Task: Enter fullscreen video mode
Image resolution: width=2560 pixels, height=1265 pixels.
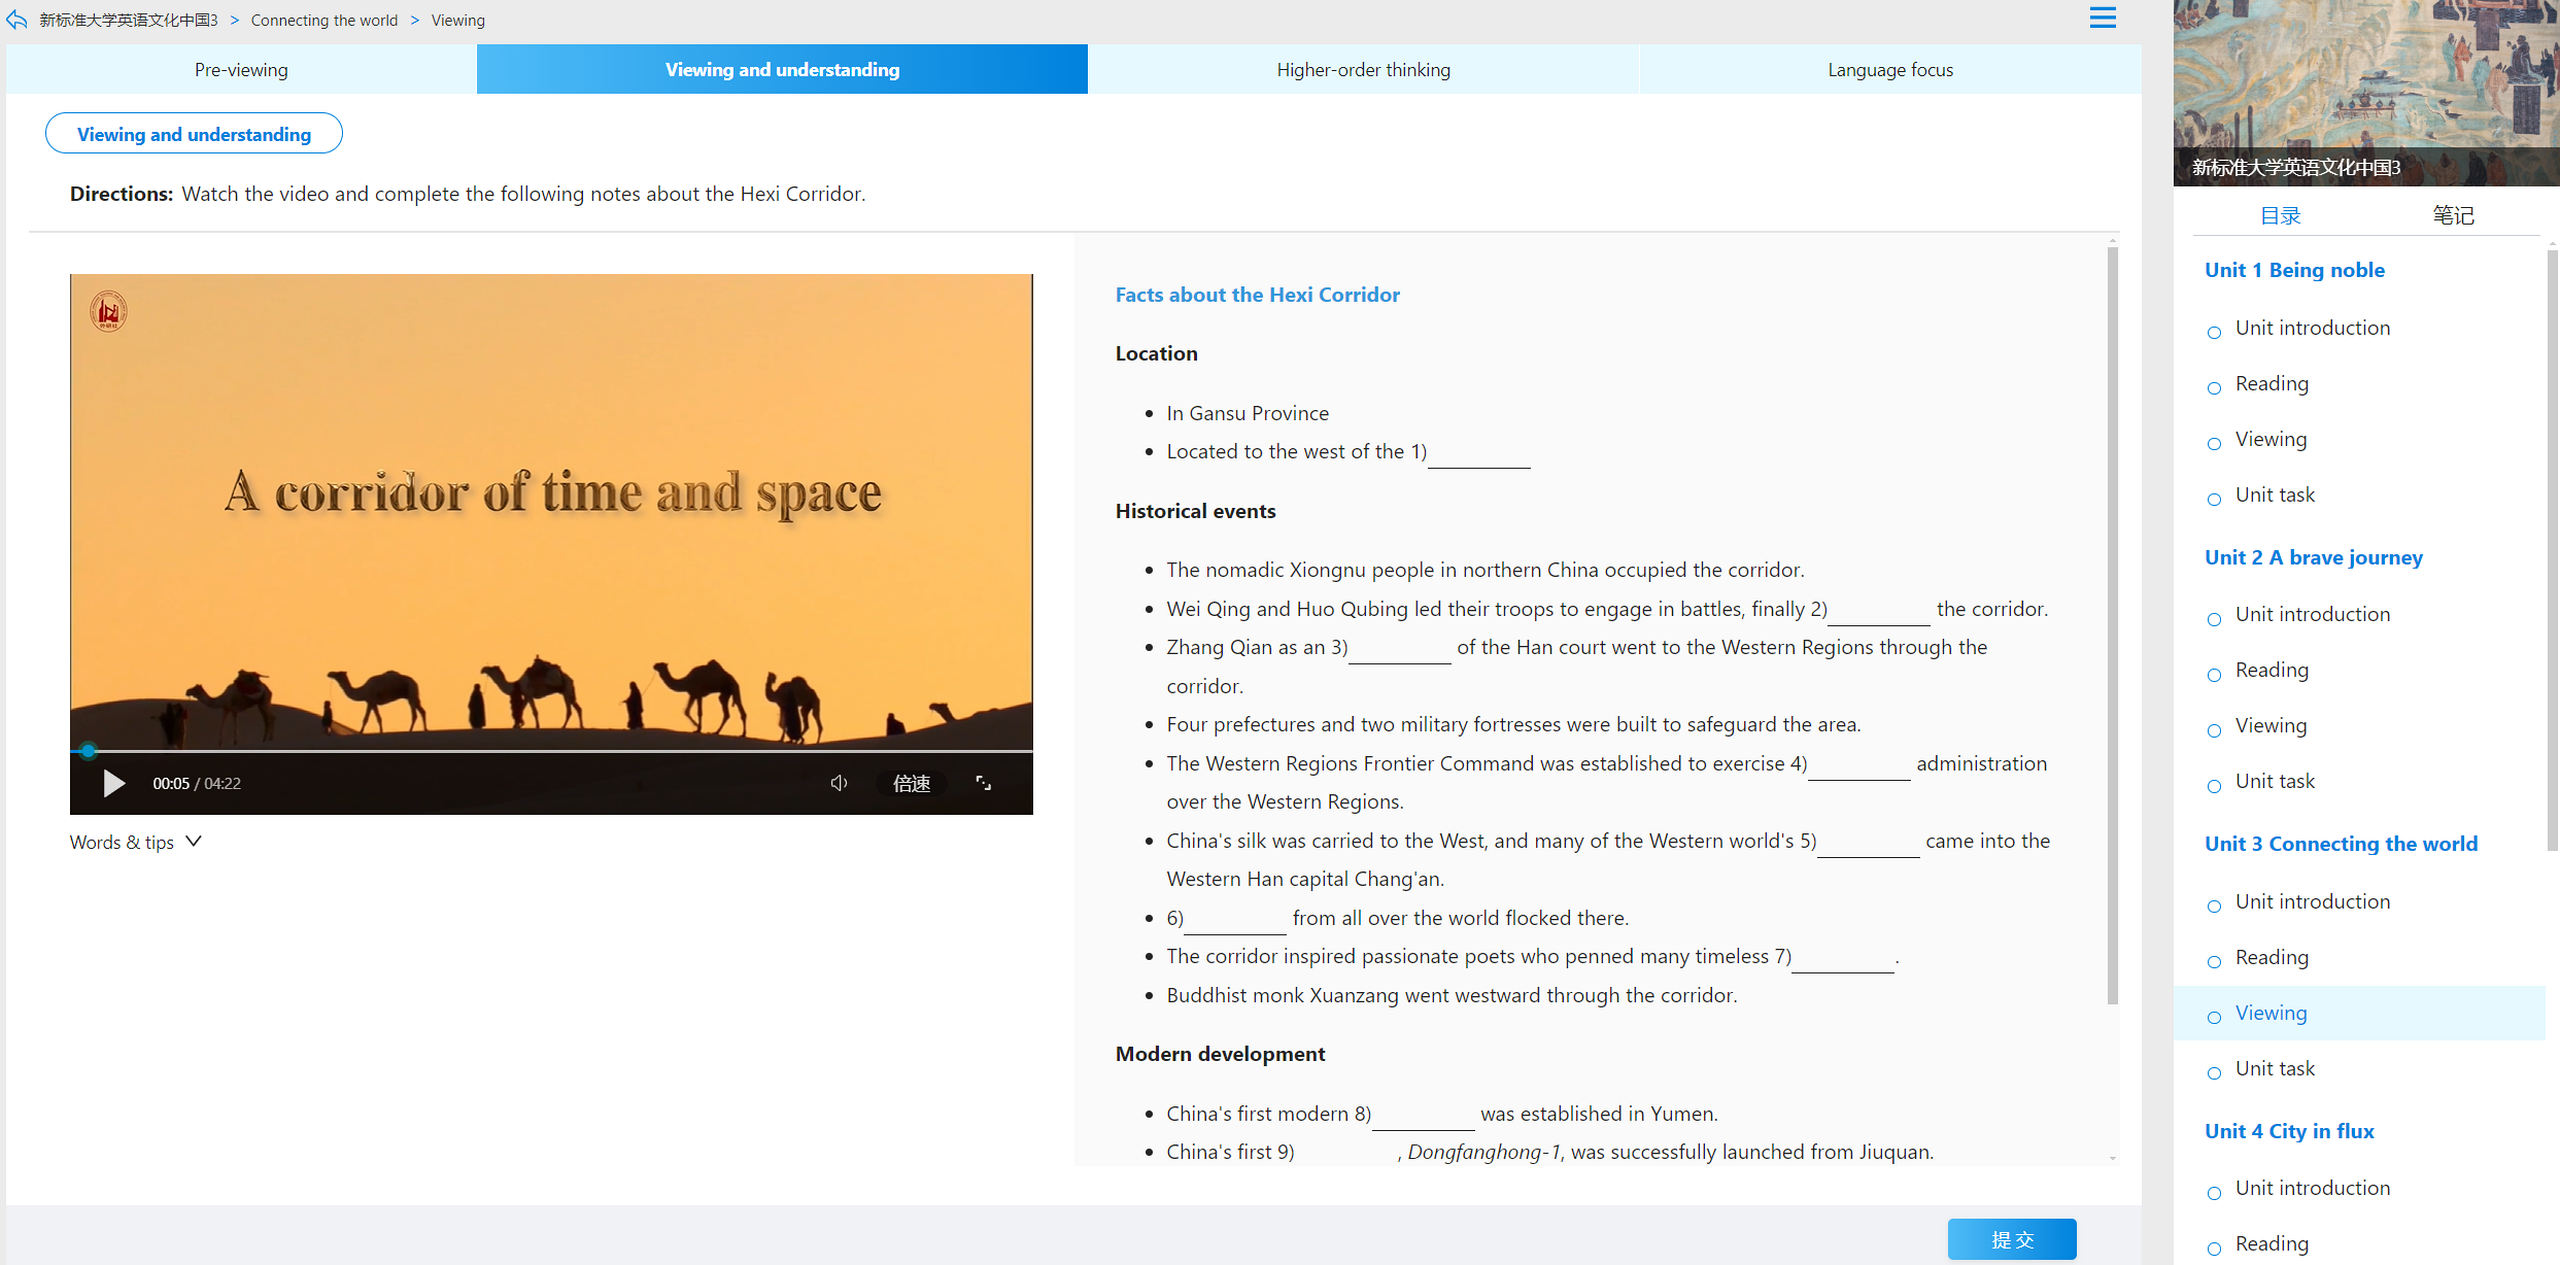Action: tap(984, 783)
